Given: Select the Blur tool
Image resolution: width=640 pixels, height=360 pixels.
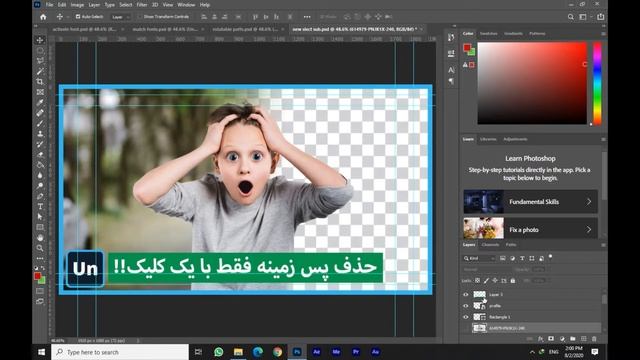Looking at the screenshot, I should (40, 176).
